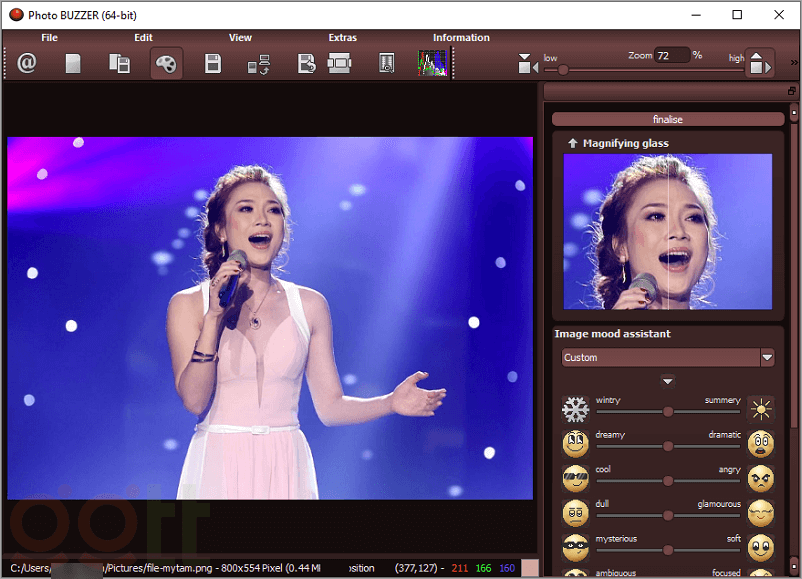The height and width of the screenshot is (579, 802).
Task: Open the File menu
Action: tap(50, 38)
